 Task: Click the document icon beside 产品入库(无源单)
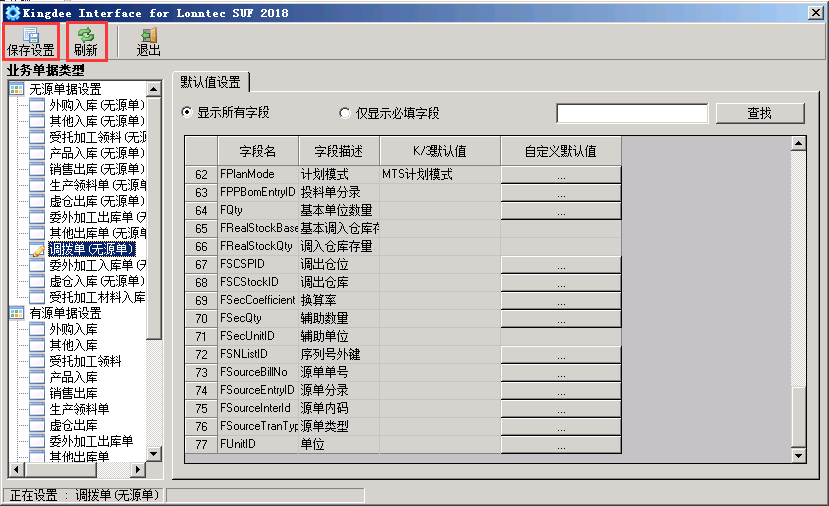click(x=37, y=153)
